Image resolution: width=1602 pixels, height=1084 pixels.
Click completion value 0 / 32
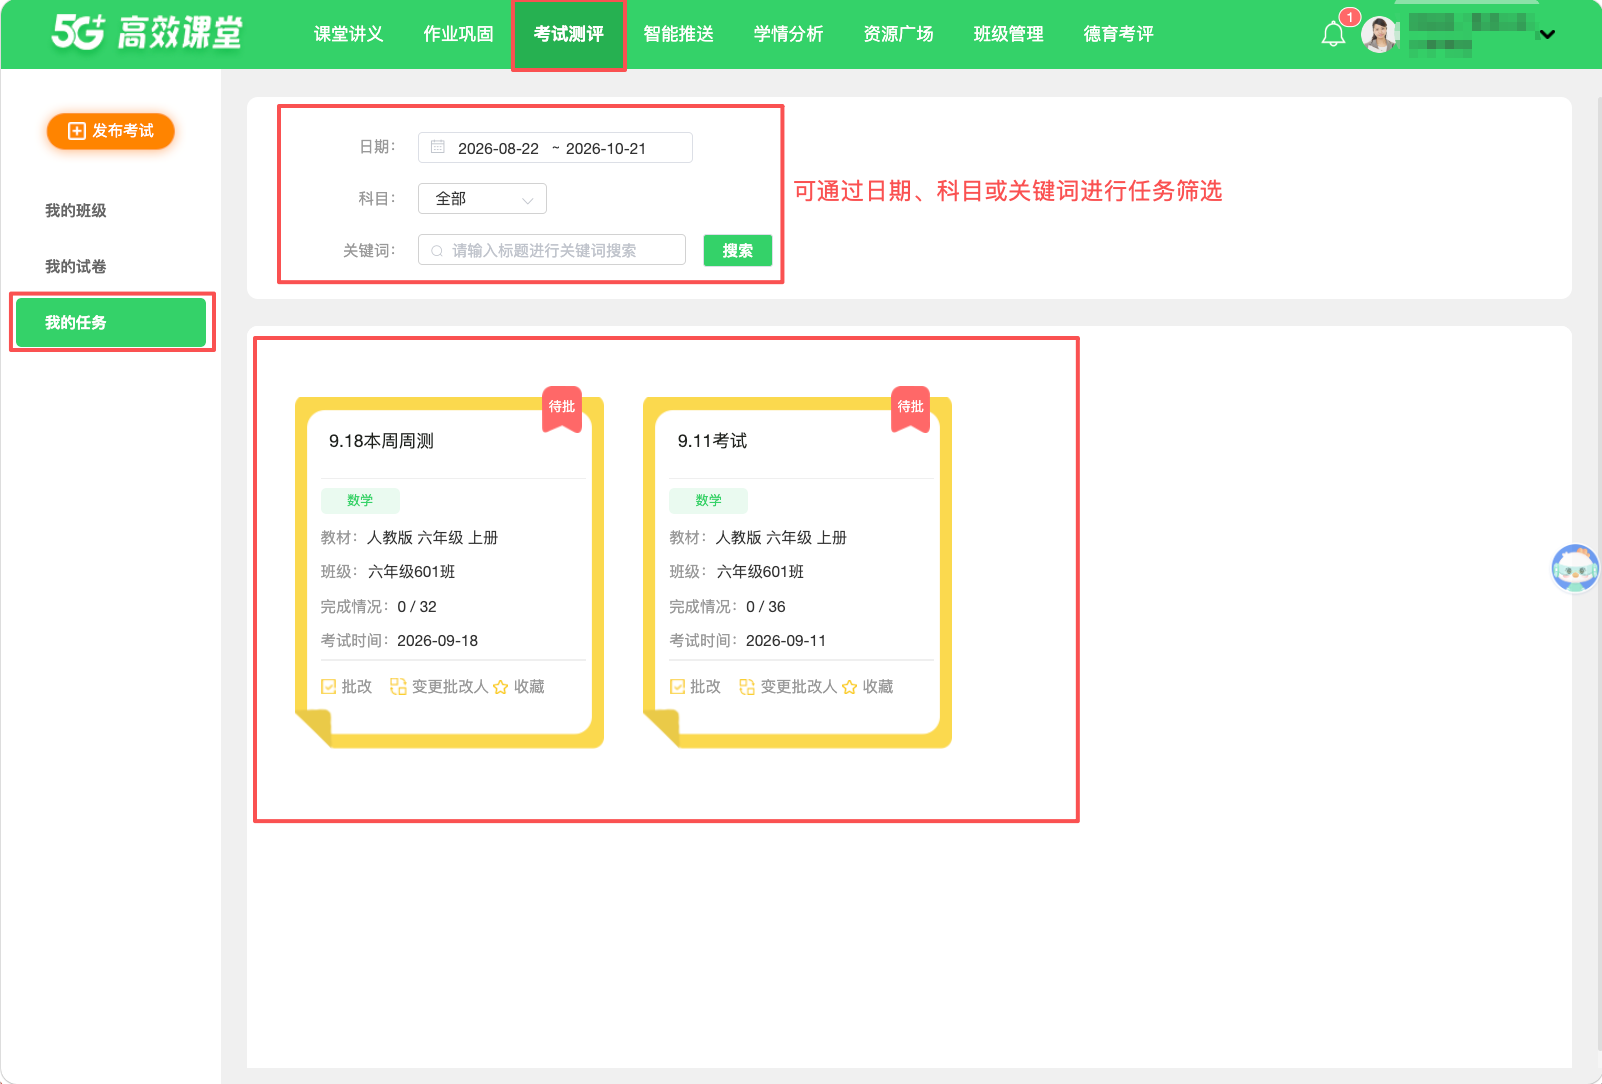tap(417, 607)
